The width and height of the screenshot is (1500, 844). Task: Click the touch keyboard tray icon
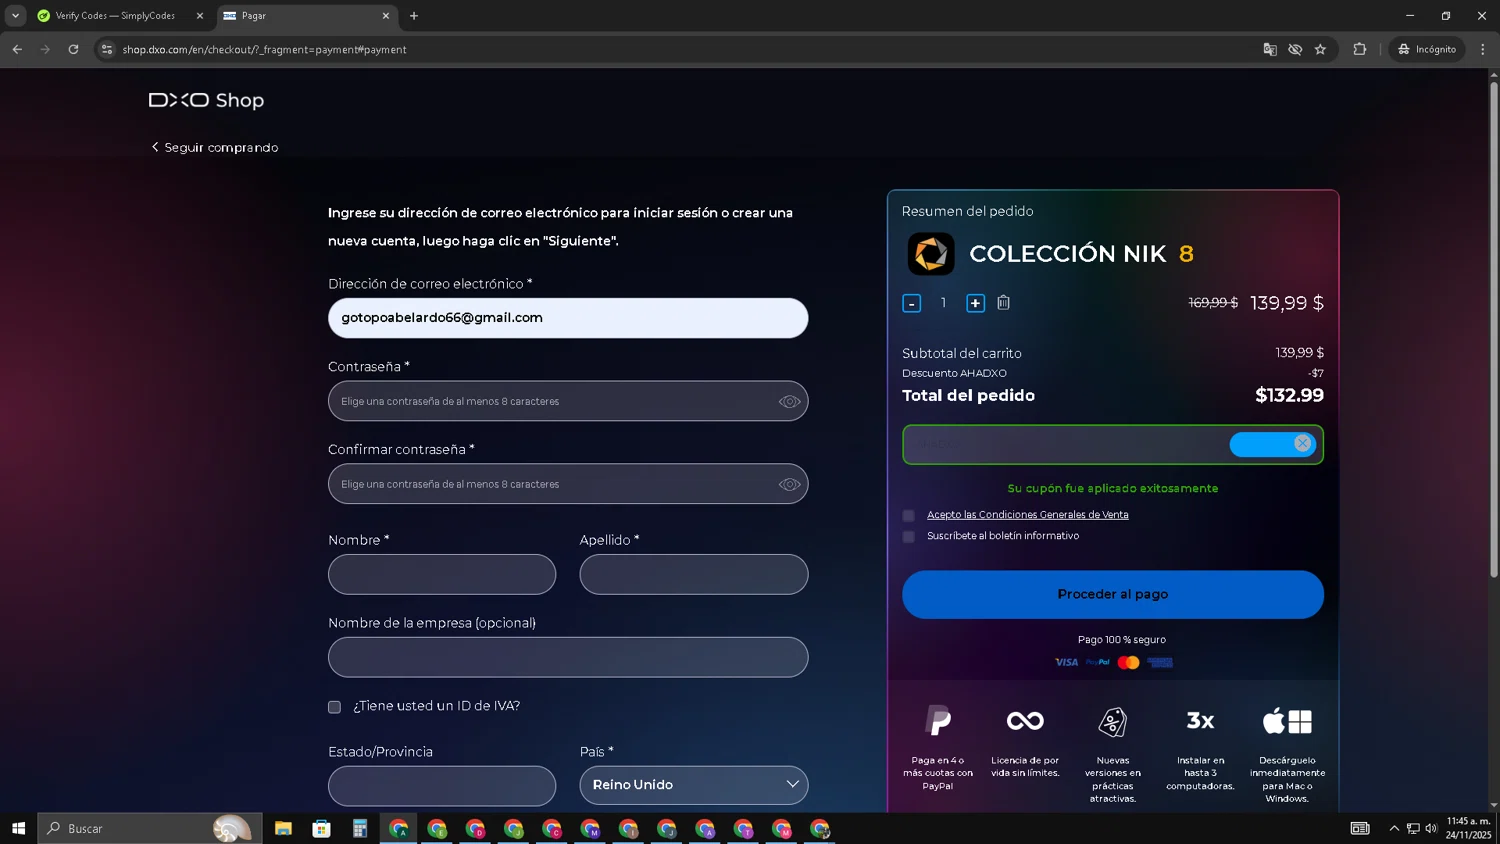pos(1360,828)
